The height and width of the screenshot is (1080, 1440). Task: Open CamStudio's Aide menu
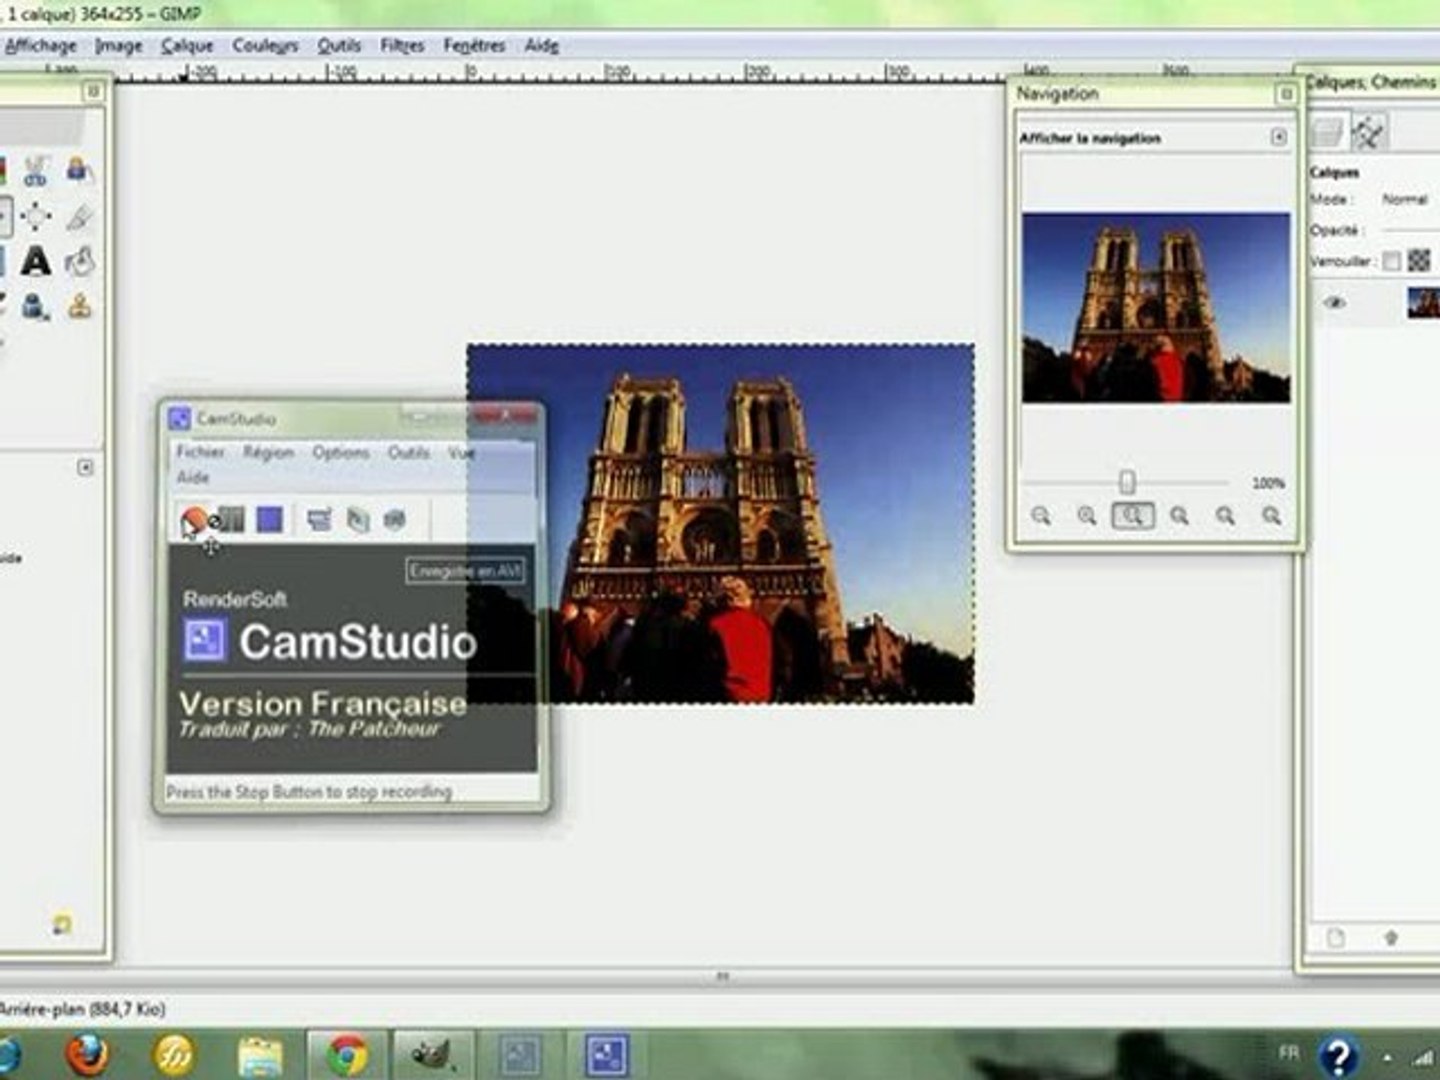pyautogui.click(x=192, y=477)
